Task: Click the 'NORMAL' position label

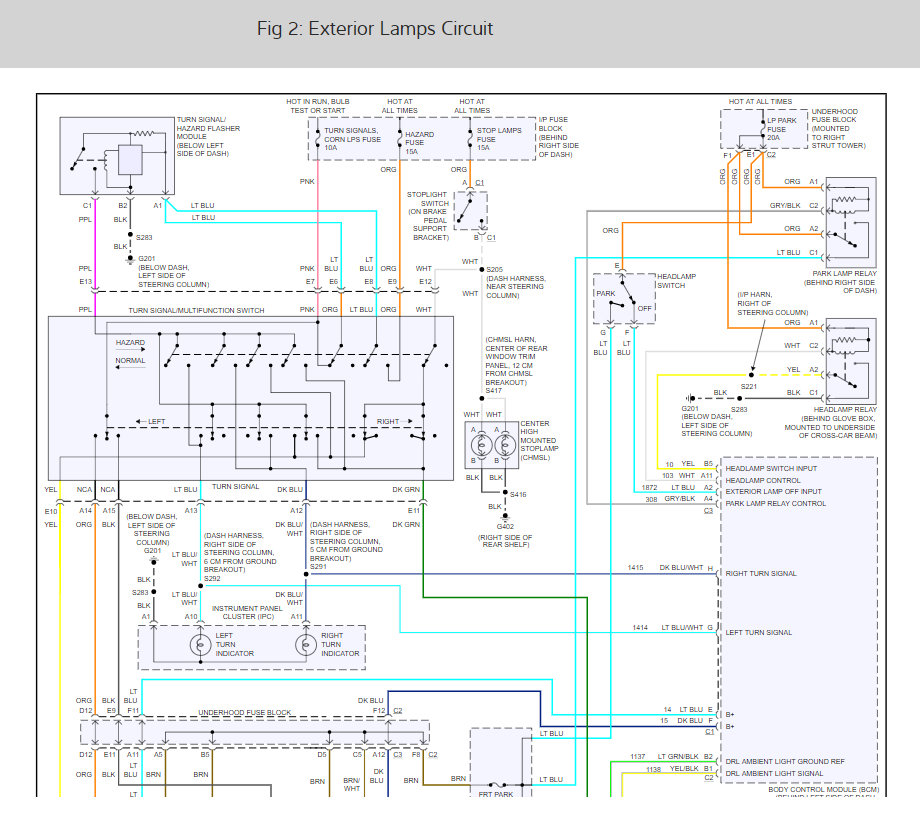Action: (x=130, y=361)
